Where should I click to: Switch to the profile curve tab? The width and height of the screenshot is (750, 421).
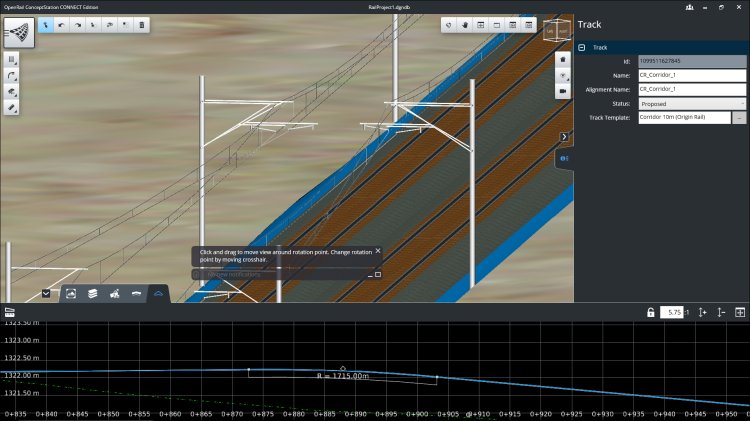point(157,293)
